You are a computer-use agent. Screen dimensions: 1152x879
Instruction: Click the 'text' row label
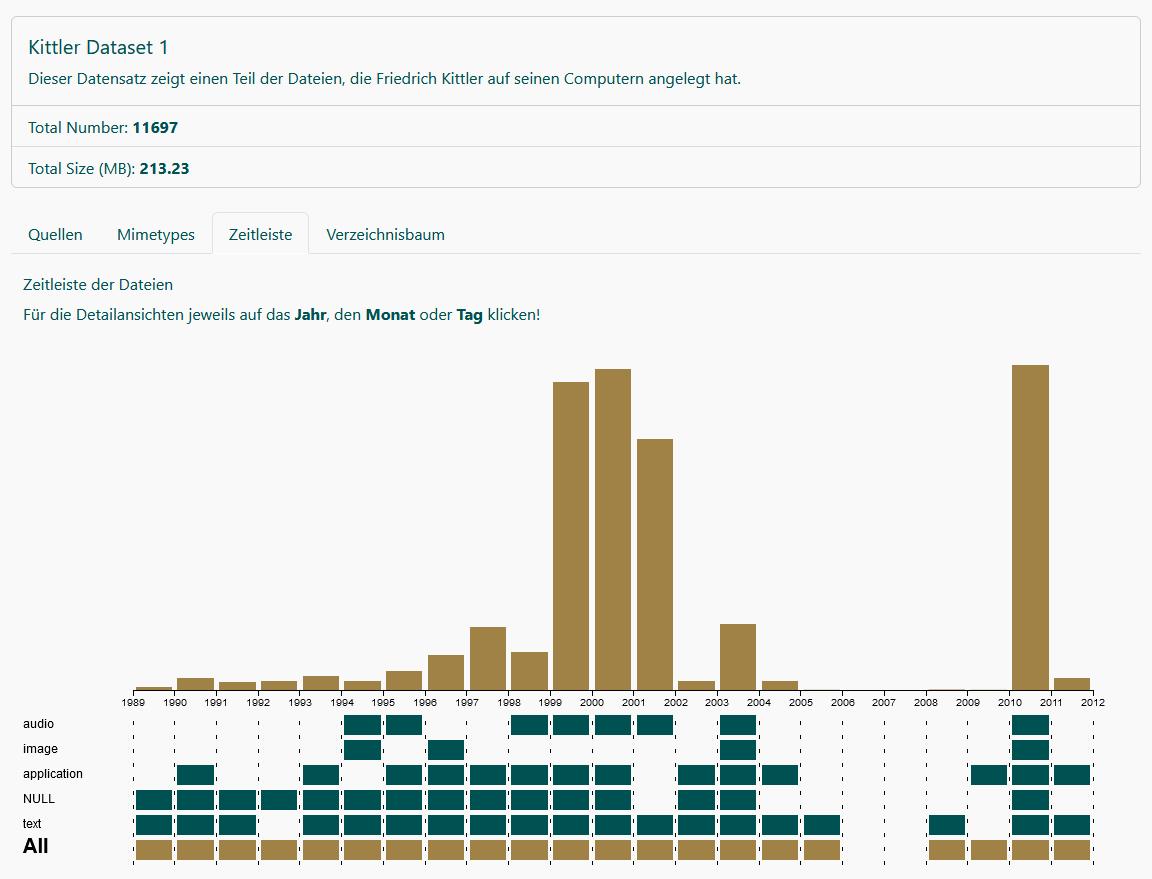[32, 824]
